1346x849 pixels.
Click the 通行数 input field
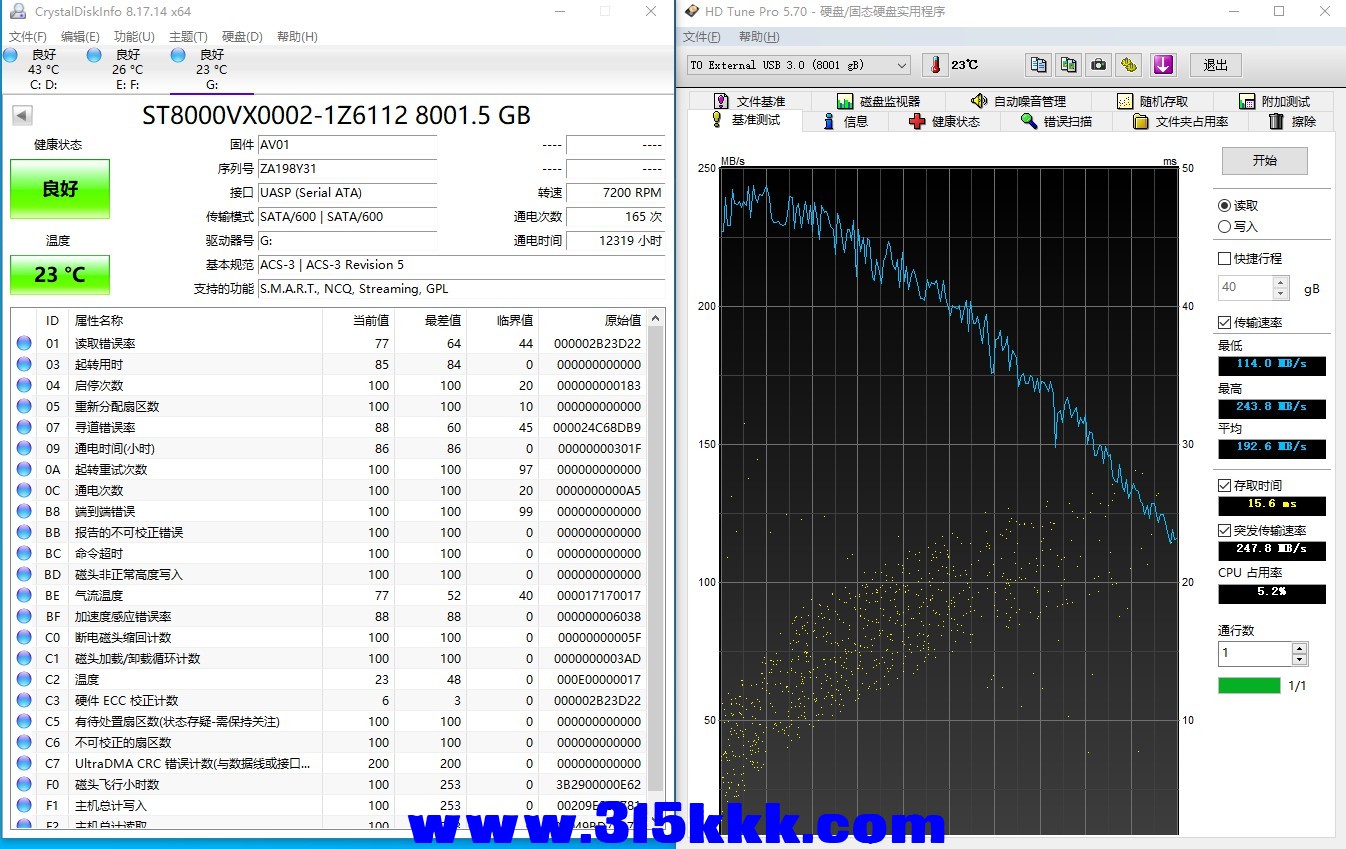click(x=1255, y=654)
